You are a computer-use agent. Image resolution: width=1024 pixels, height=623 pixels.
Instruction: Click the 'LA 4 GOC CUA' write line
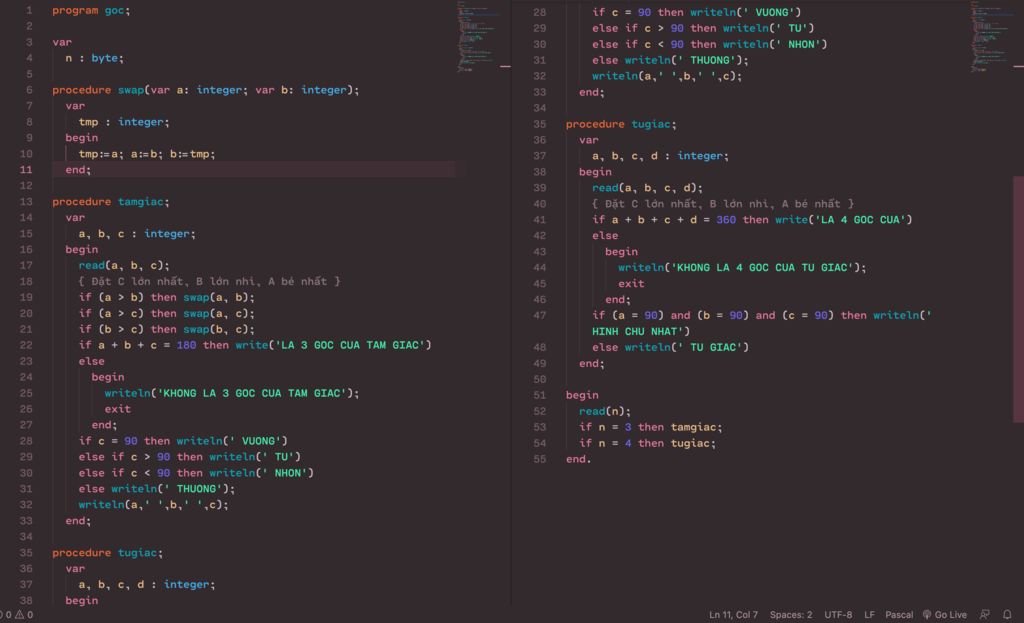752,220
